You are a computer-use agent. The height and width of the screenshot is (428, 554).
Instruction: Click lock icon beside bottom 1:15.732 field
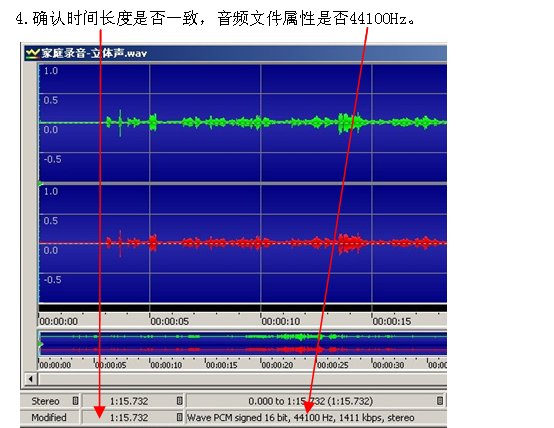[179, 417]
